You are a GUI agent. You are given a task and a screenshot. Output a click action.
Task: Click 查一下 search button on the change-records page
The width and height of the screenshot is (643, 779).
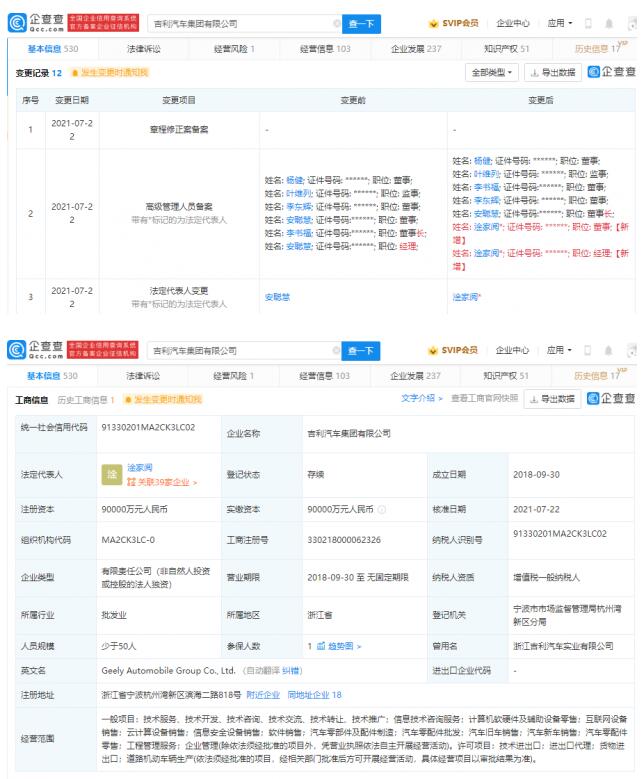click(x=361, y=23)
